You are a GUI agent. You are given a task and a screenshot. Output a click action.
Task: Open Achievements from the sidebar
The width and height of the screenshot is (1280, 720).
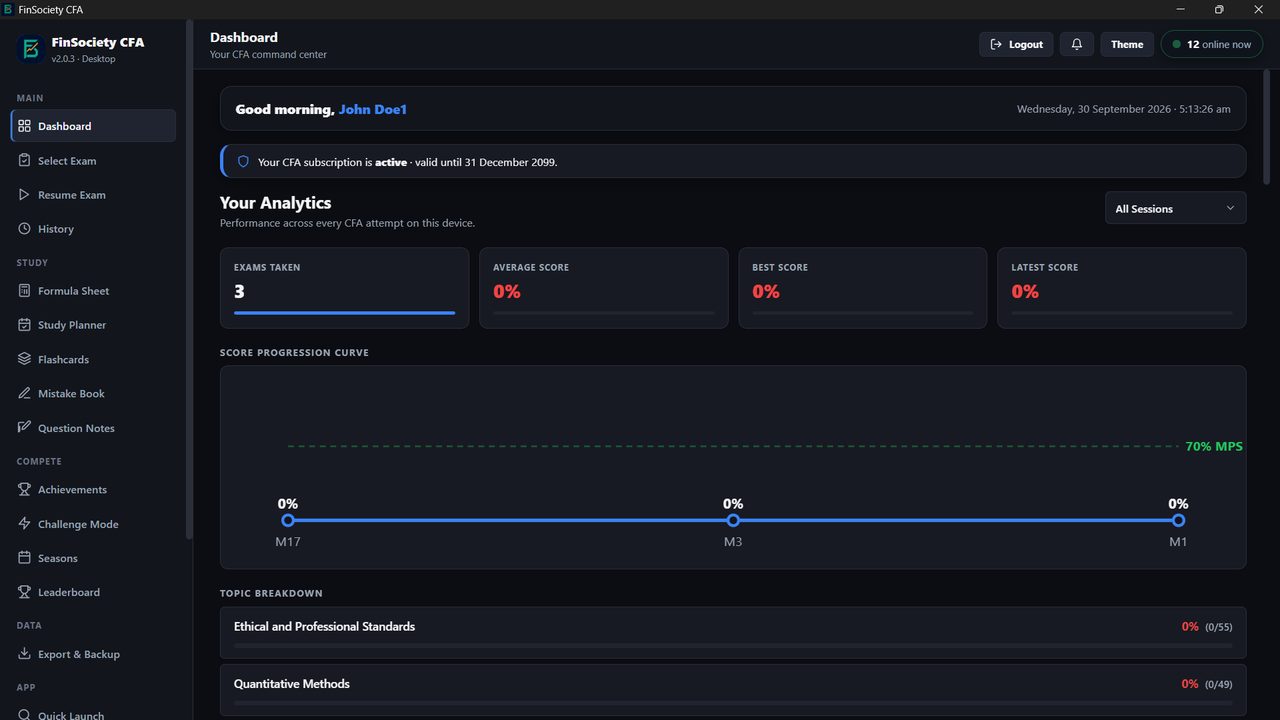click(x=93, y=489)
